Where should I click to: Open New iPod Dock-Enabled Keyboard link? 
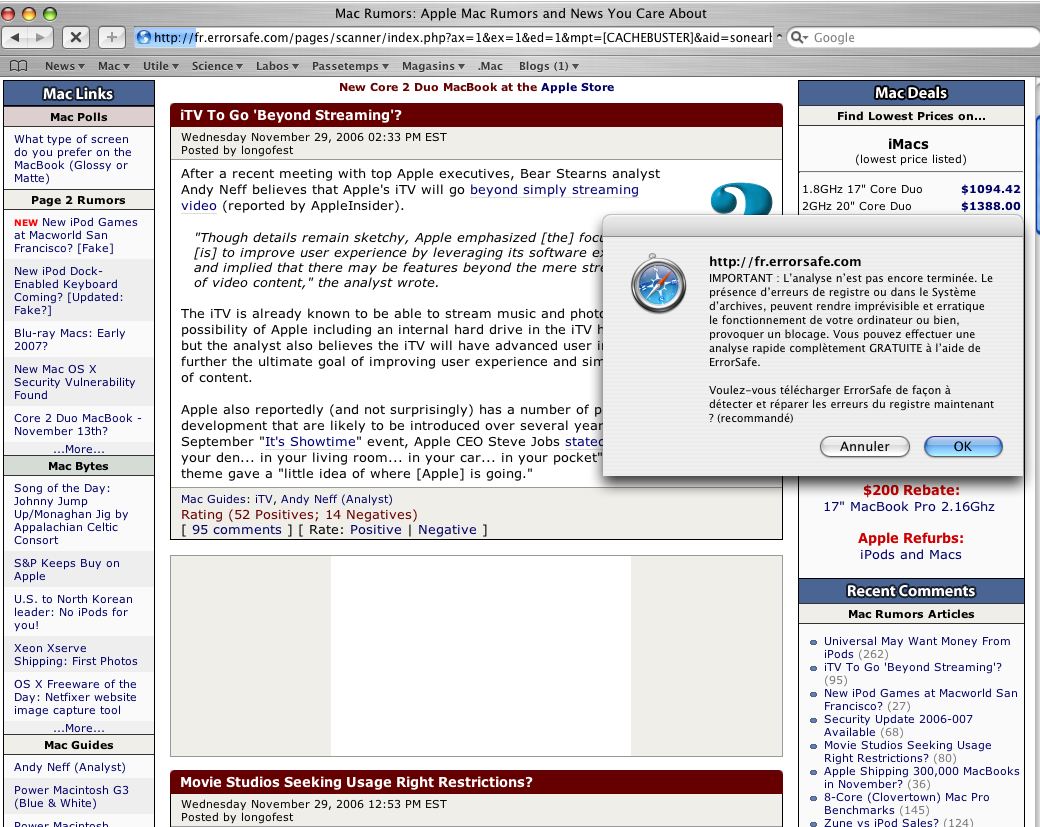pyautogui.click(x=68, y=290)
